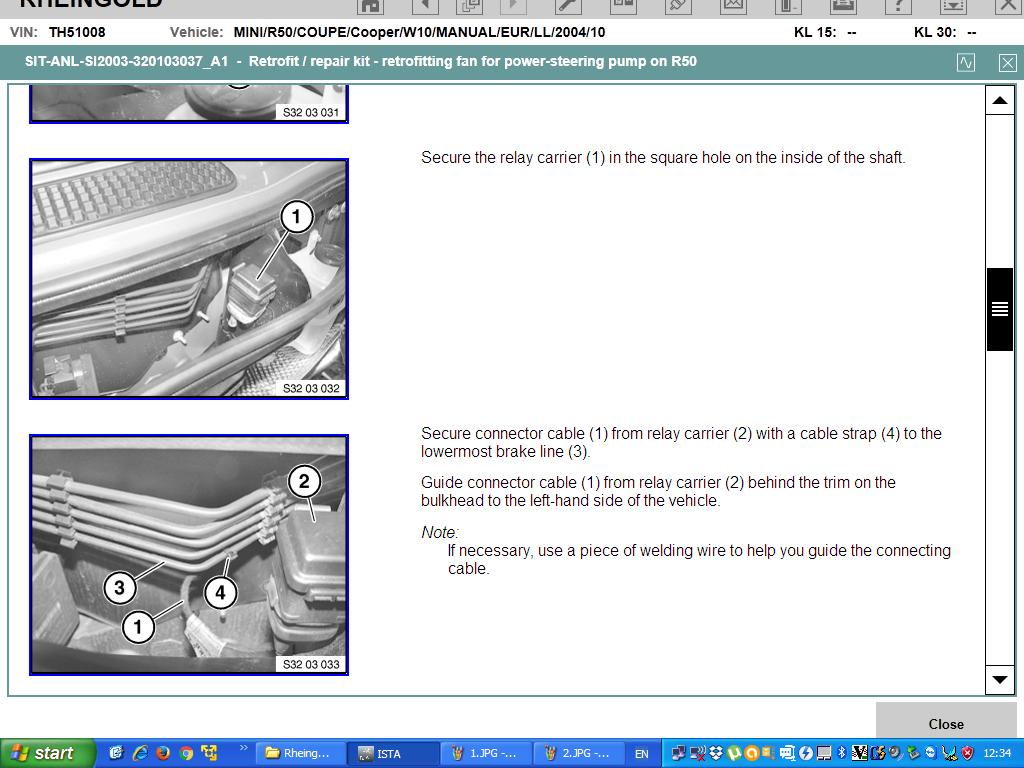Click the scroll down arrow button

[1000, 680]
